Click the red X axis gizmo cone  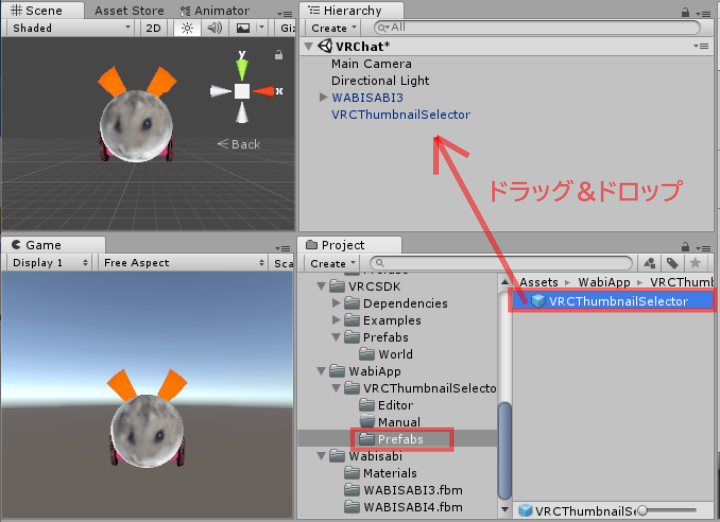(x=264, y=91)
